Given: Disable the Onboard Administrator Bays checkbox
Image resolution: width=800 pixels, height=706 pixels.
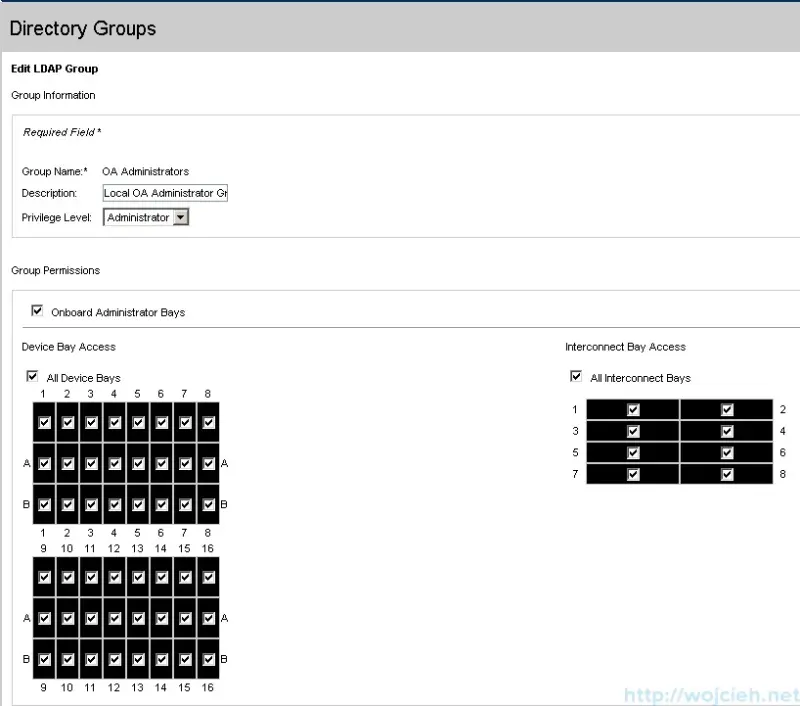Looking at the screenshot, I should [x=37, y=310].
